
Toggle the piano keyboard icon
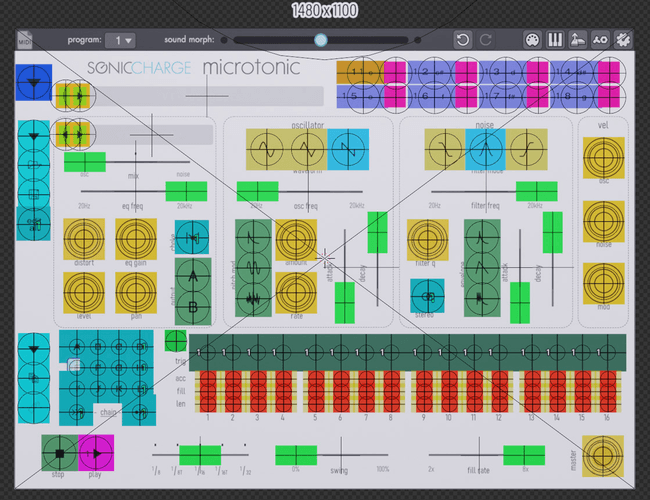pyautogui.click(x=555, y=40)
